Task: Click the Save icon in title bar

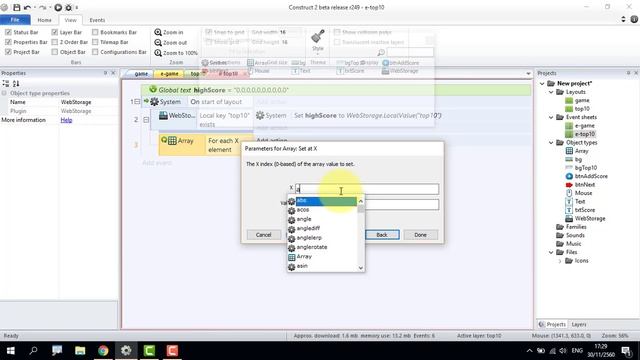Action: point(16,7)
